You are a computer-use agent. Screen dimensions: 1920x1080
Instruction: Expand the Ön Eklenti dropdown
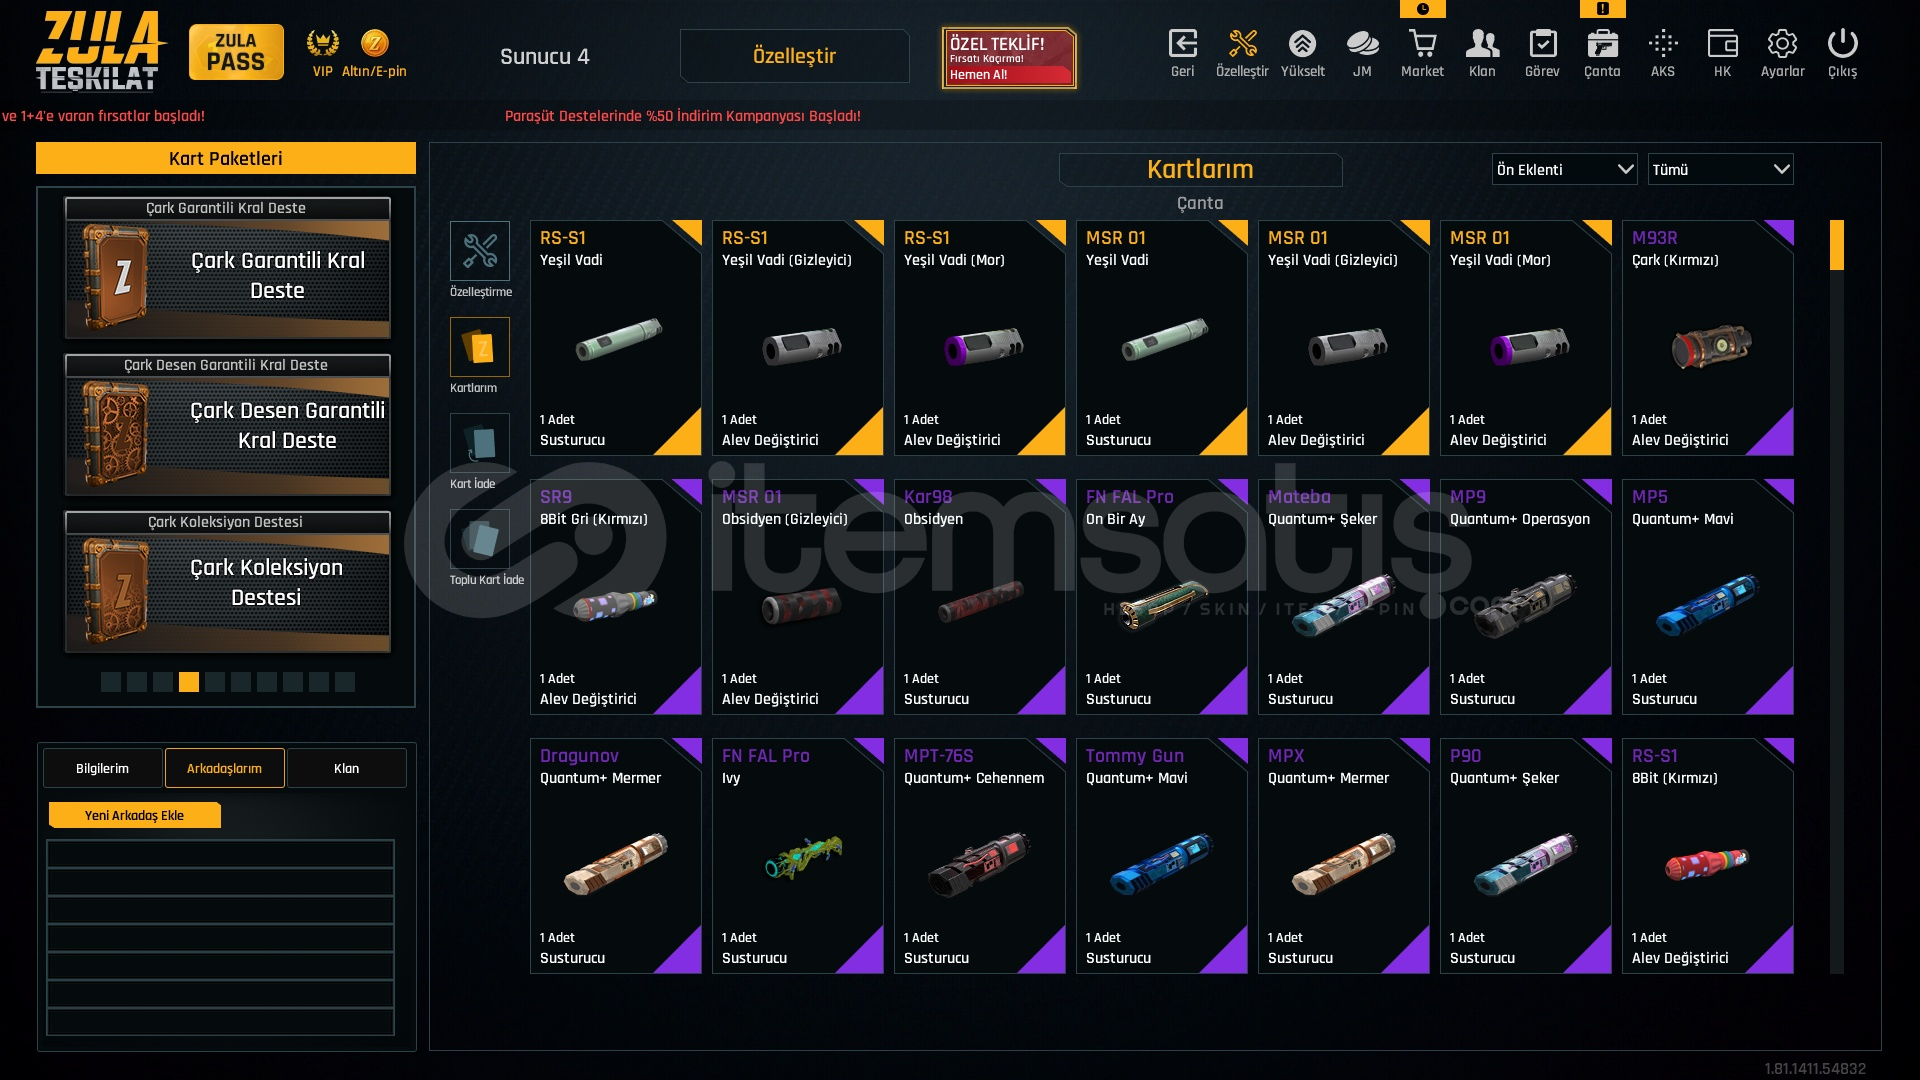(1564, 169)
